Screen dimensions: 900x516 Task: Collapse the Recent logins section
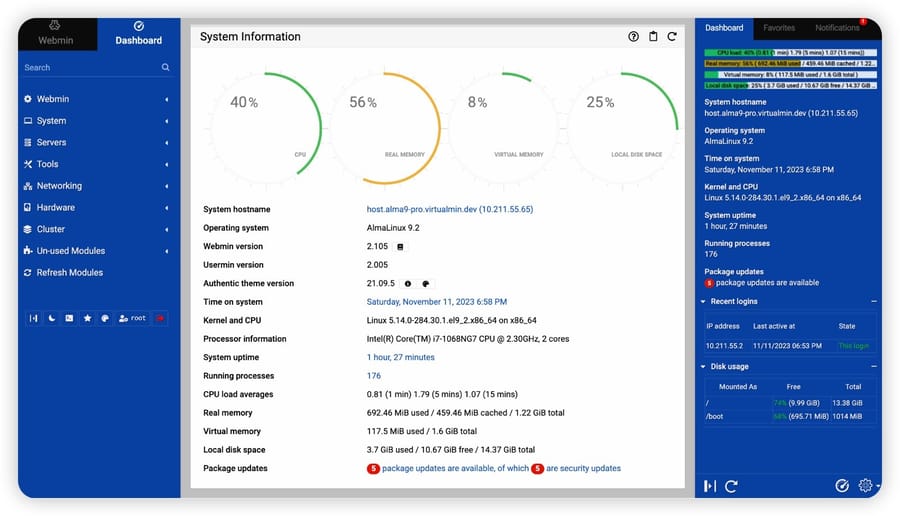pos(874,301)
